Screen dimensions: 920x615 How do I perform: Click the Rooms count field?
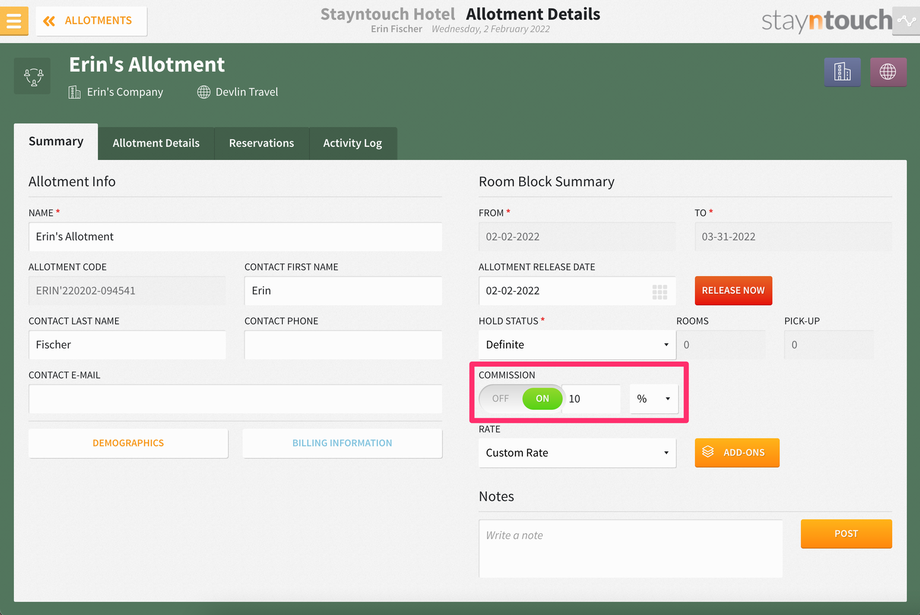click(721, 344)
